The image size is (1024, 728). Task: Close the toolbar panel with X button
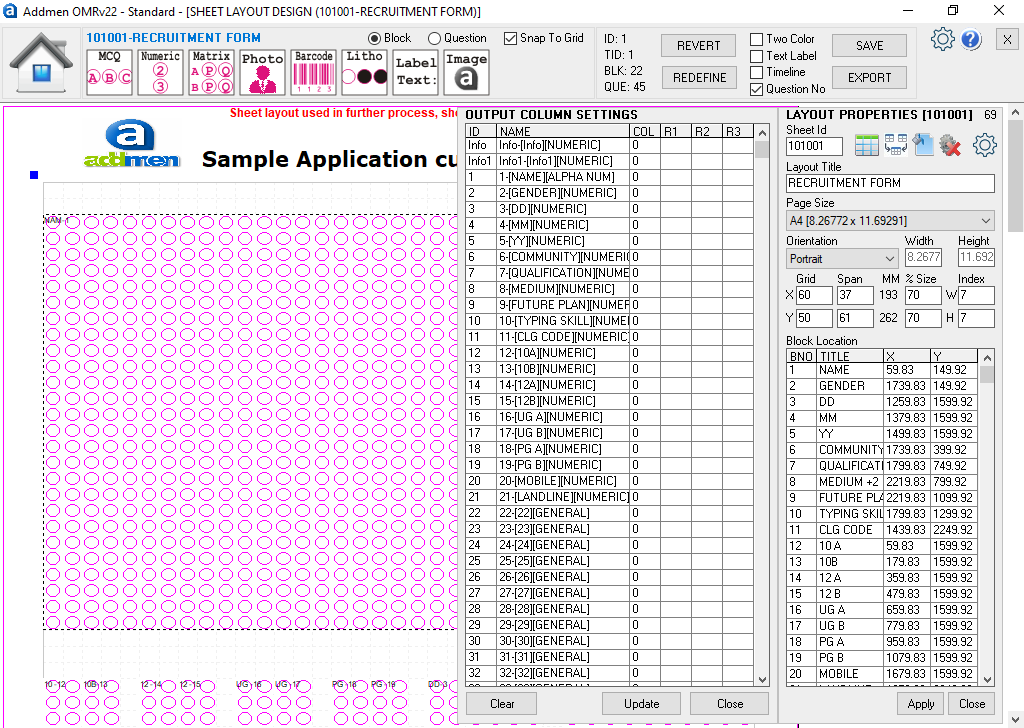[1007, 40]
